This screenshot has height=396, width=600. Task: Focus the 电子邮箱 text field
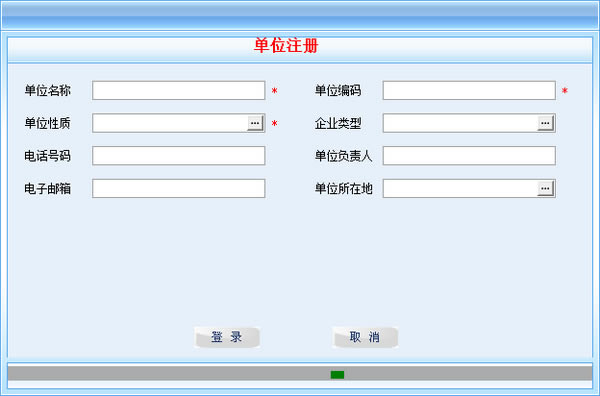[x=179, y=189]
